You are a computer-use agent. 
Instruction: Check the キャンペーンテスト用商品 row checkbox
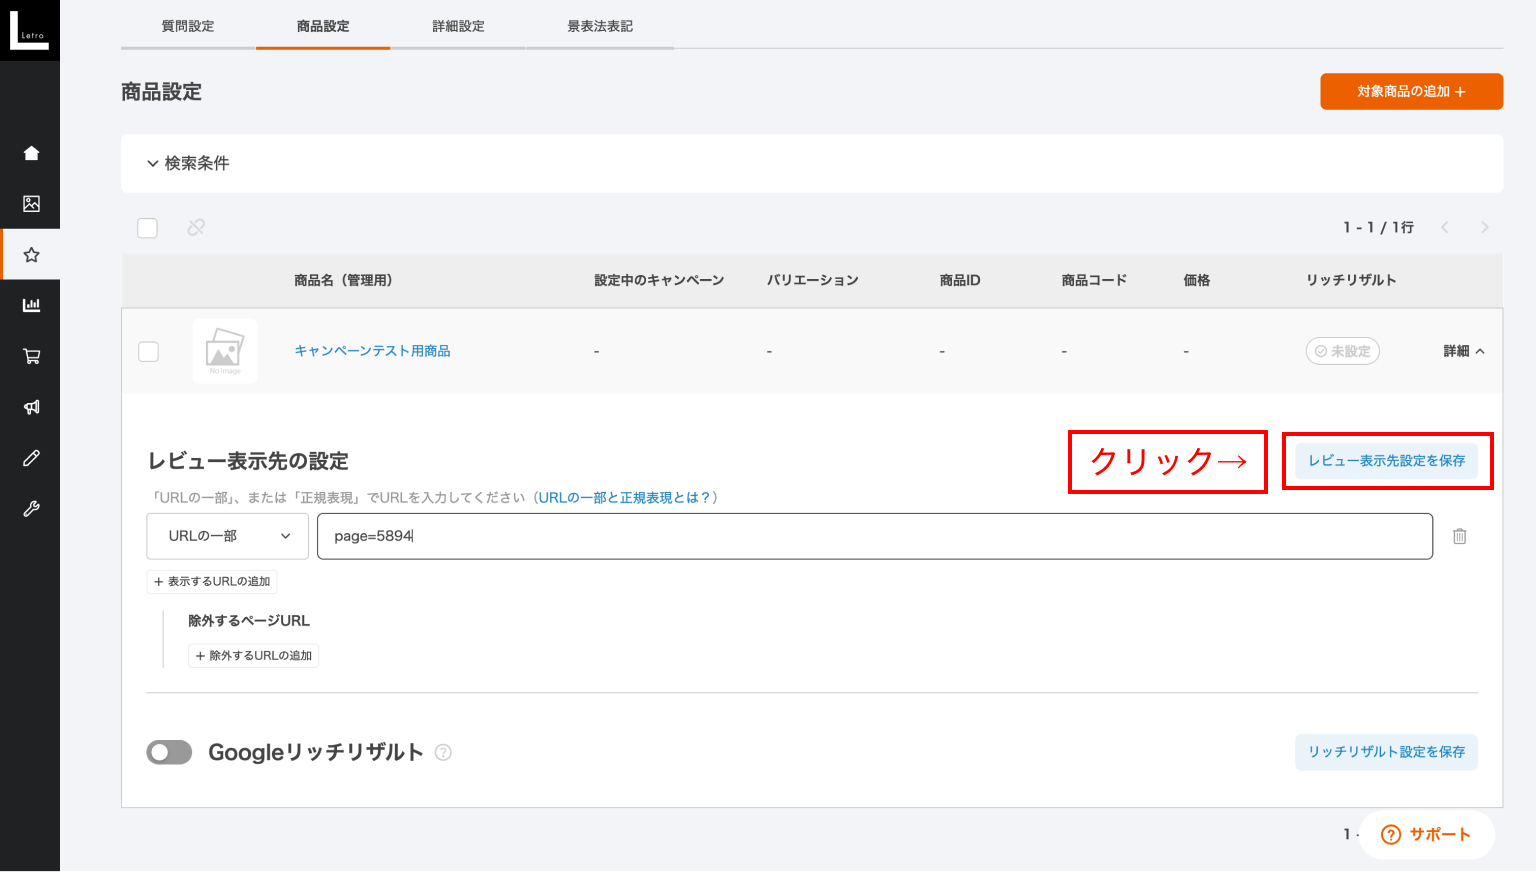click(149, 351)
